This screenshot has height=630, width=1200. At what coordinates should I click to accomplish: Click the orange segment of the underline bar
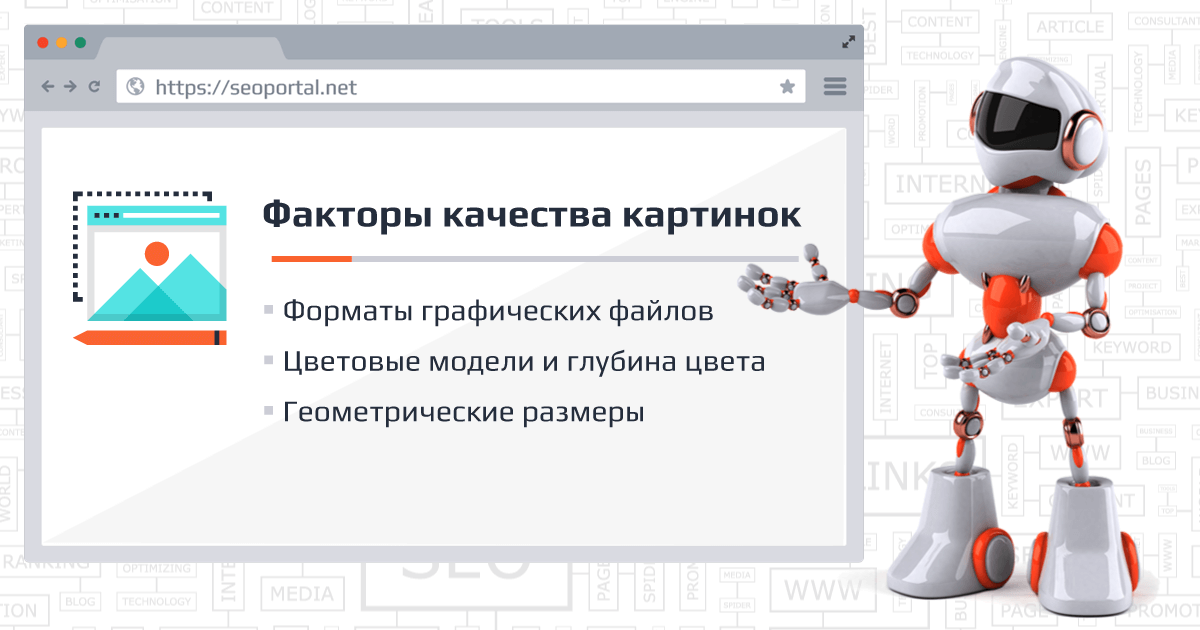(x=311, y=259)
